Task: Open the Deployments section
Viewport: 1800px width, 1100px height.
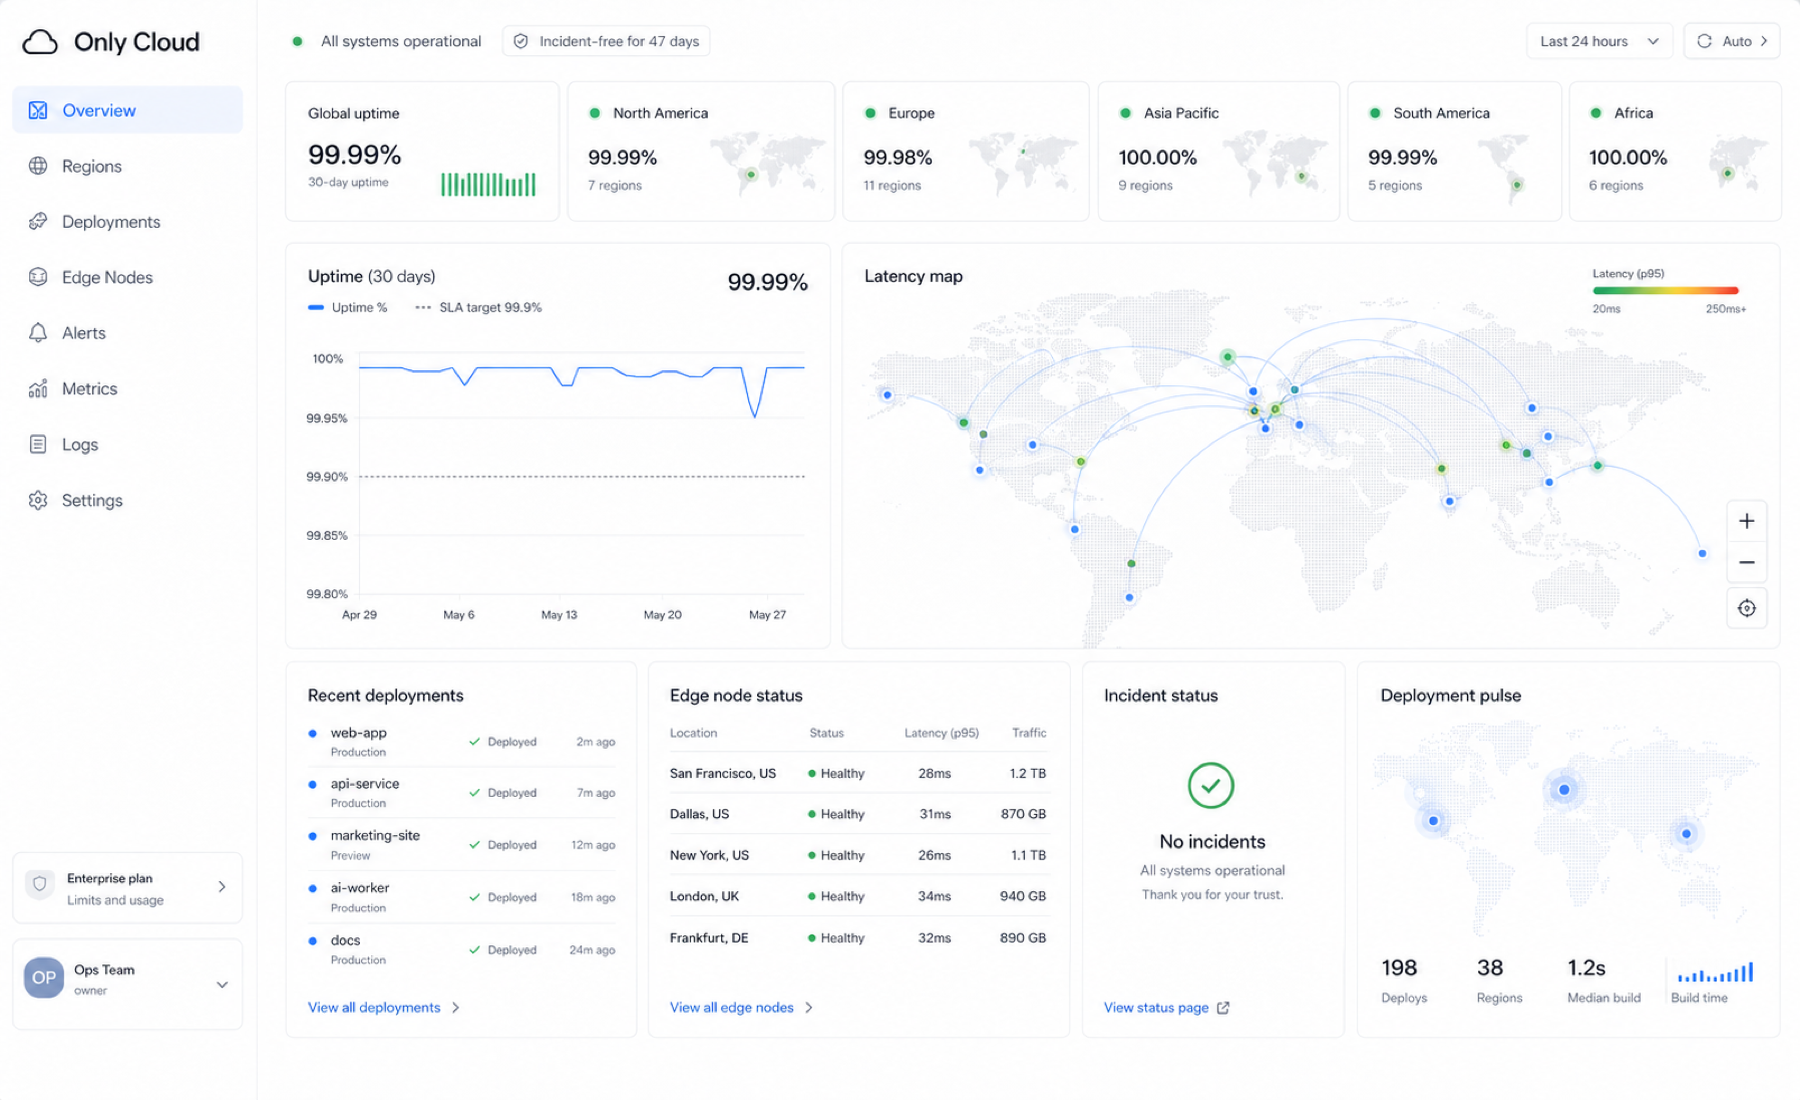Action: click(128, 221)
